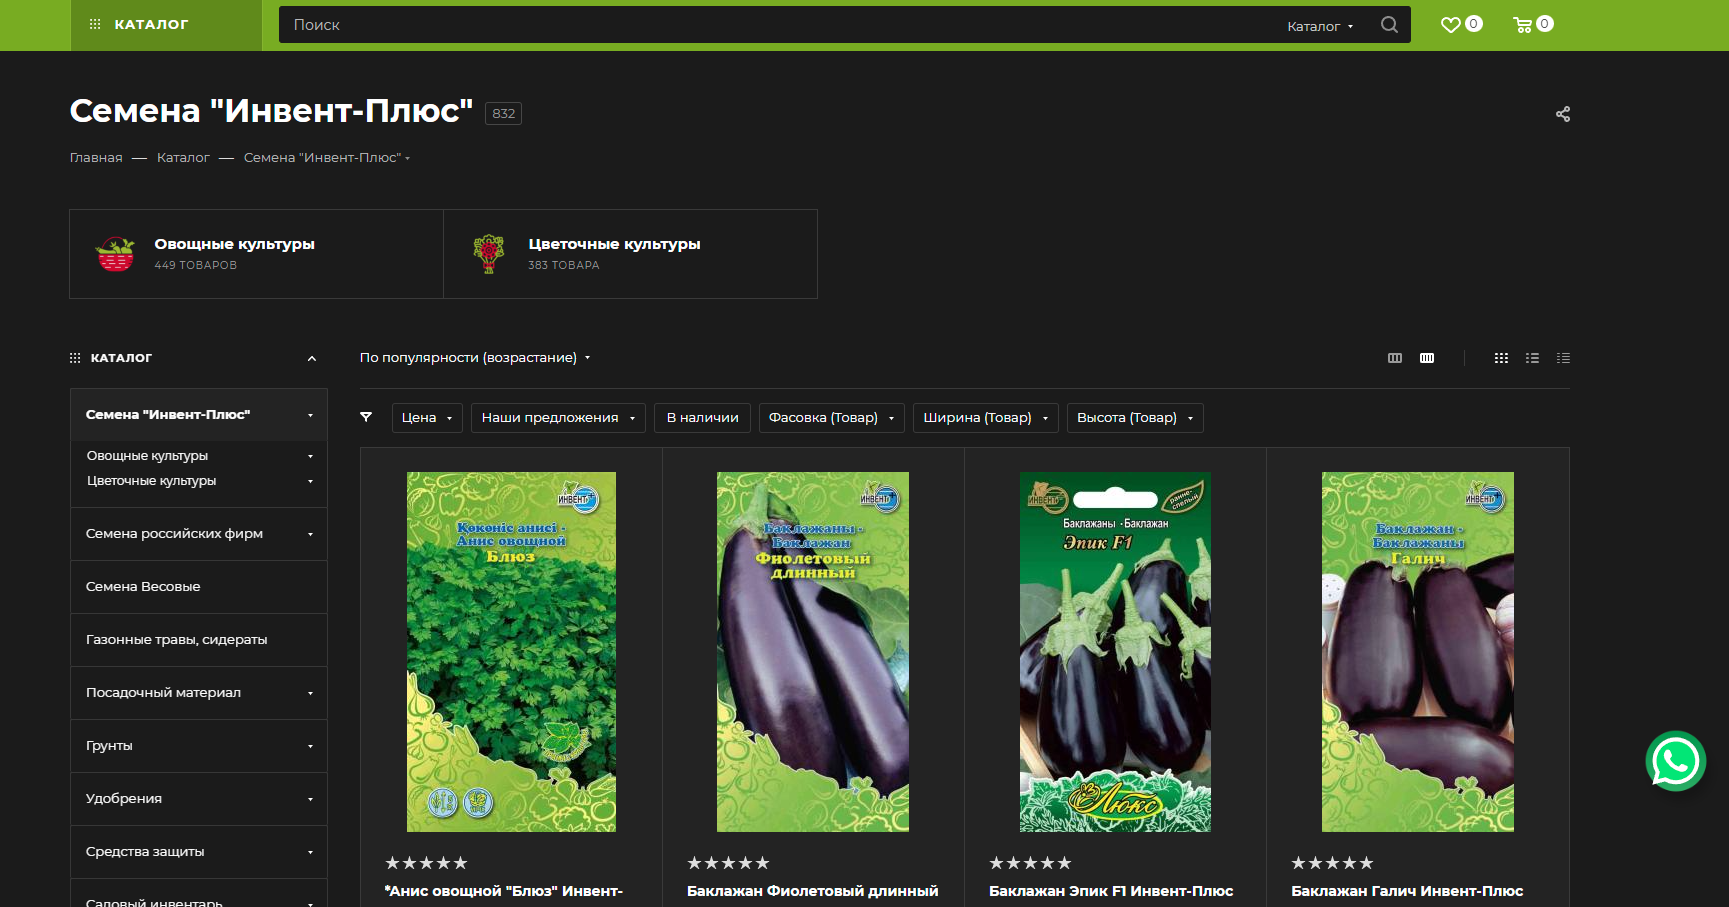Open the shopping cart icon
The width and height of the screenshot is (1729, 907).
coord(1523,25)
